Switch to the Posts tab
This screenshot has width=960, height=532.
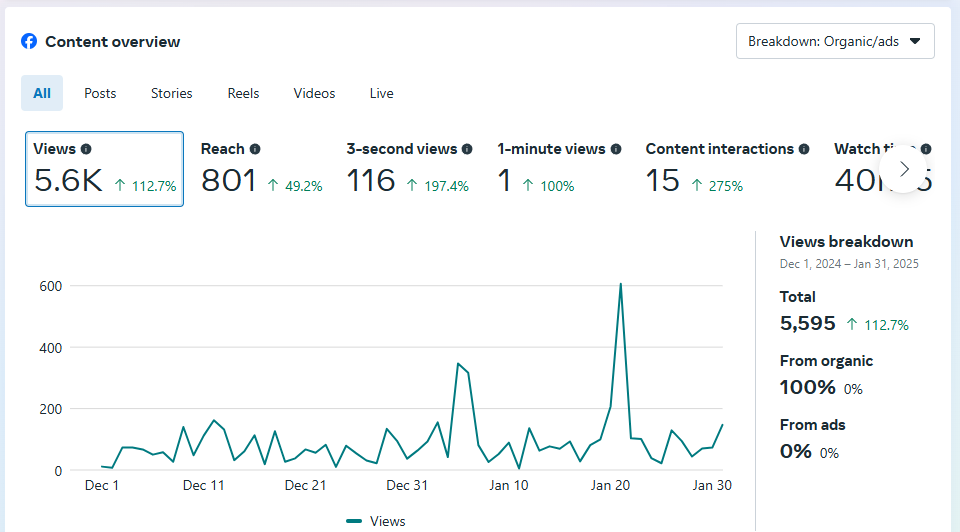pos(100,93)
